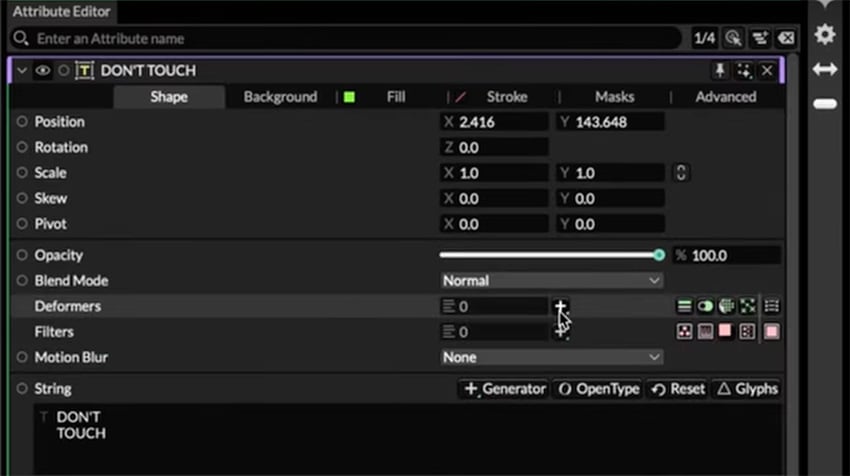The image size is (850, 476).
Task: Click the cursor-selection icon beside 1/4
Action: coord(733,38)
